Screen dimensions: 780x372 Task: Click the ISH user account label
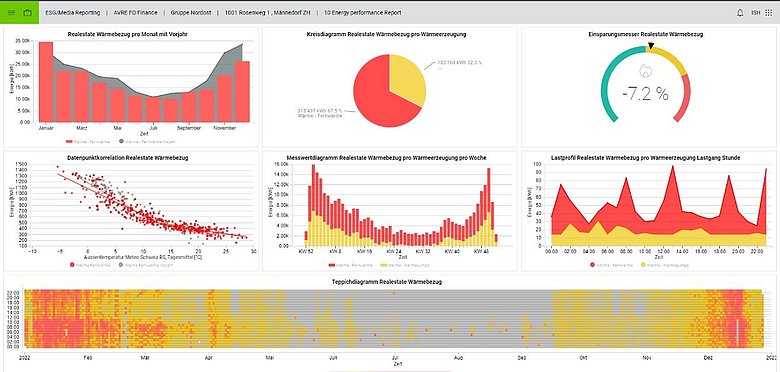pyautogui.click(x=755, y=12)
